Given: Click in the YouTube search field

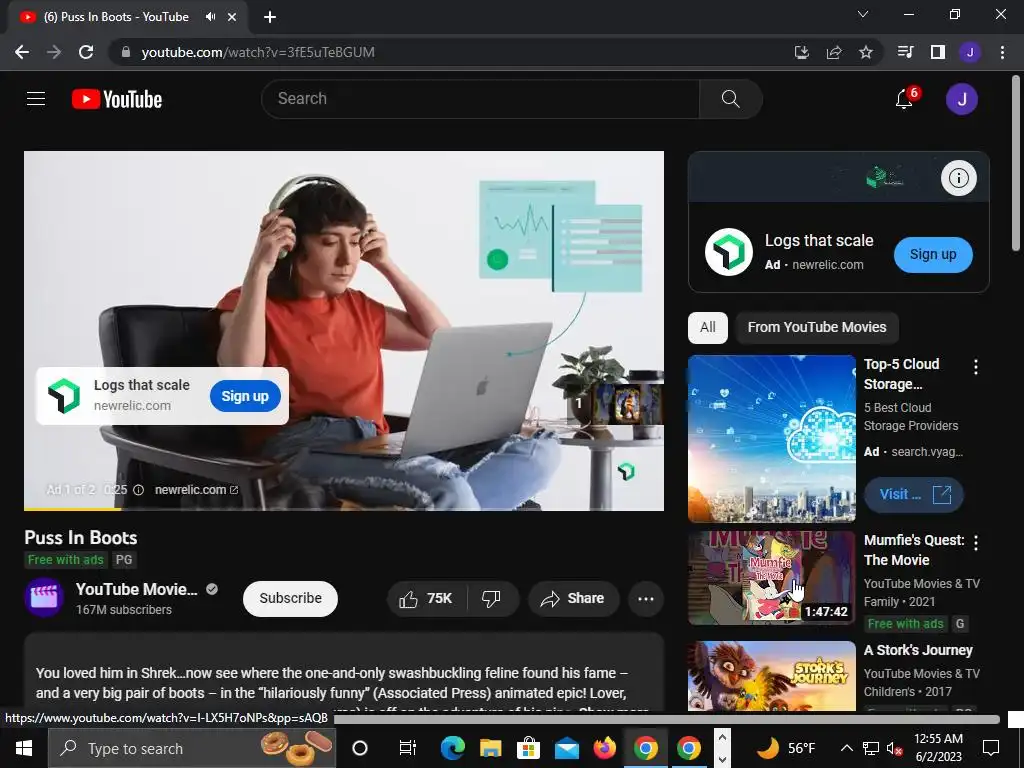Looking at the screenshot, I should (480, 99).
